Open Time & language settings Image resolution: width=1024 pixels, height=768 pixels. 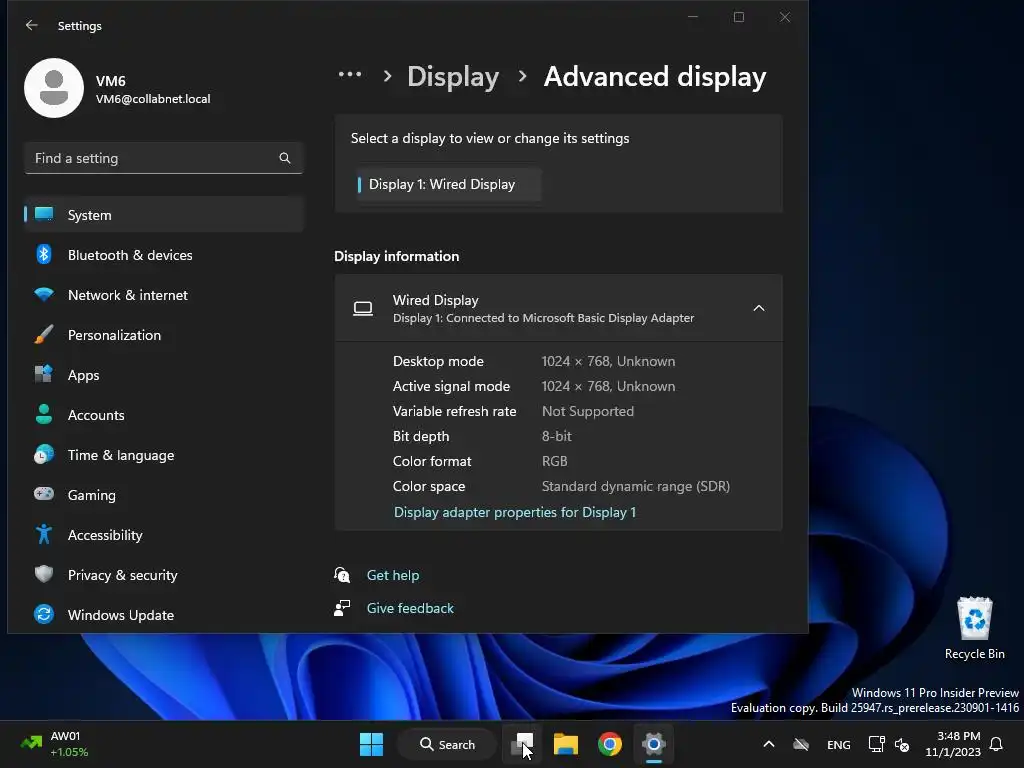163,455
